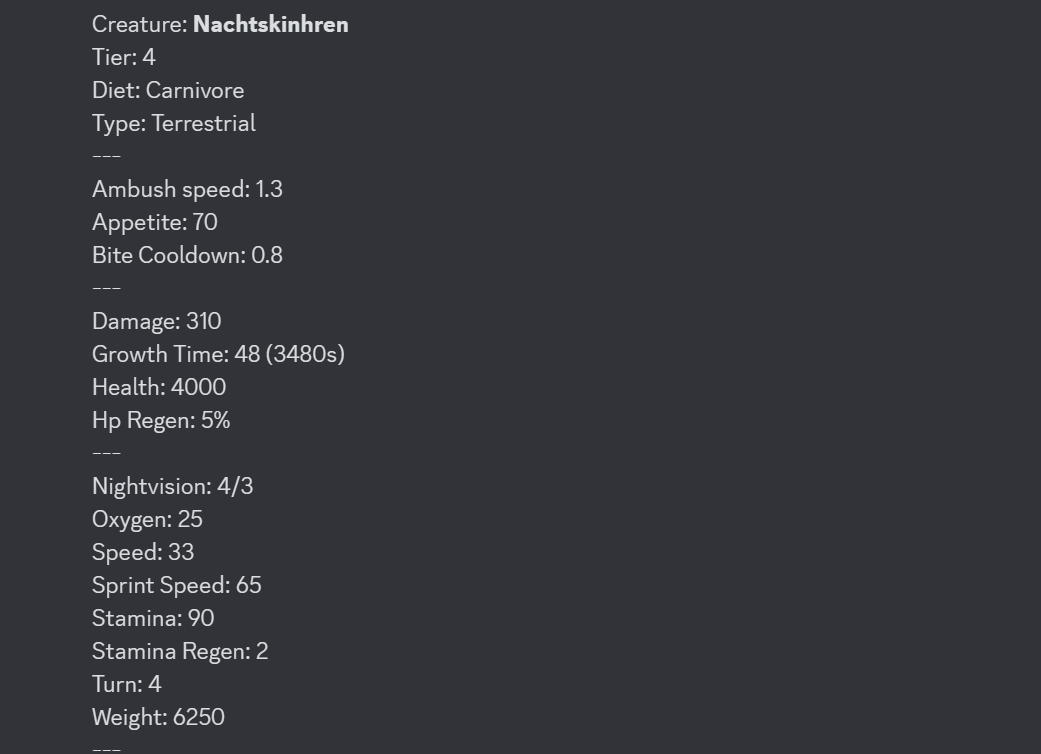The image size is (1041, 754).
Task: Click the Growth Time: 48 (3480s) line
Action: [218, 354]
